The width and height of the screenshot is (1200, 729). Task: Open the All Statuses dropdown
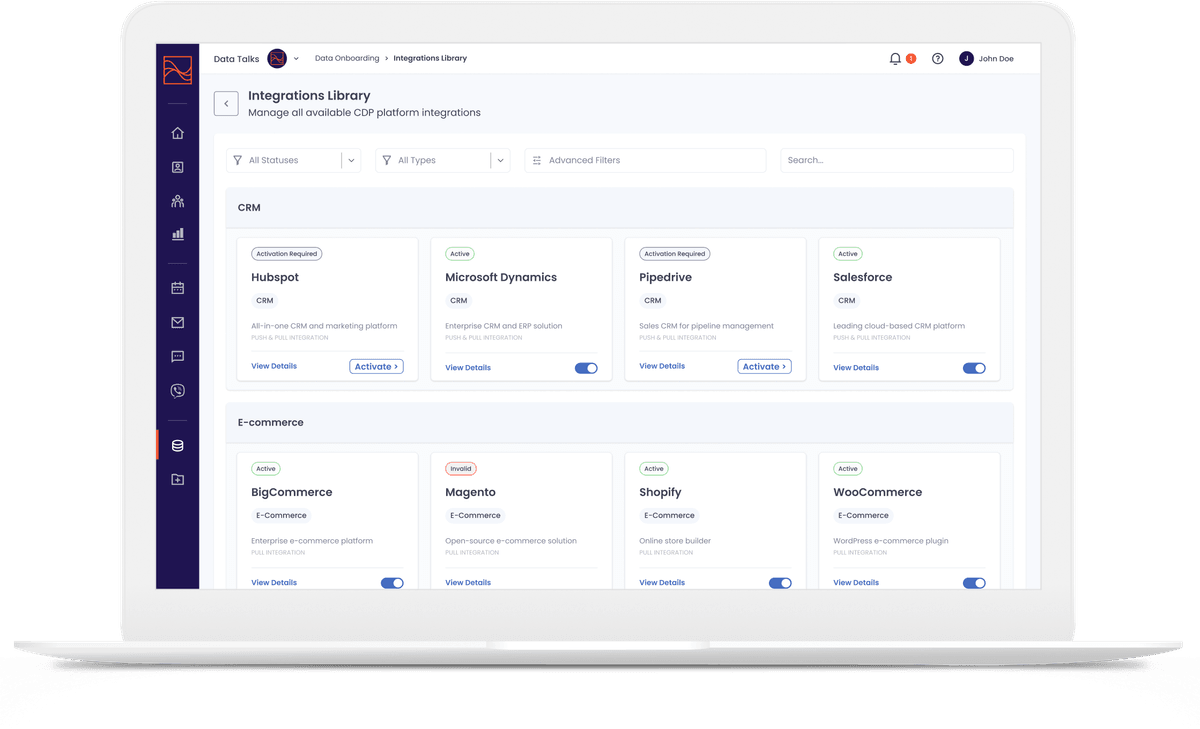point(293,160)
